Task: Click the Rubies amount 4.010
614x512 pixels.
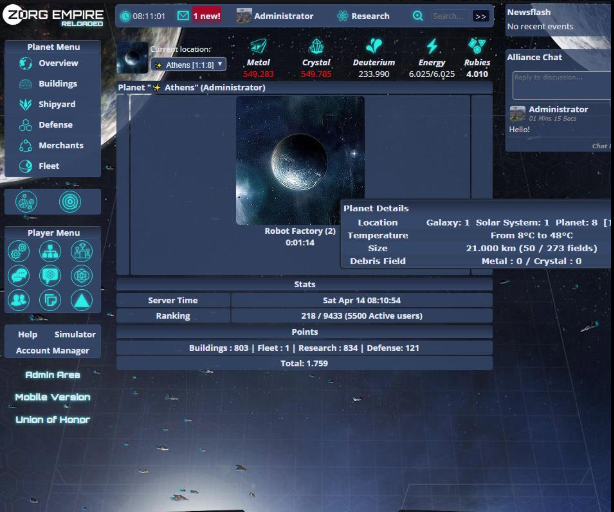Action: click(x=477, y=74)
